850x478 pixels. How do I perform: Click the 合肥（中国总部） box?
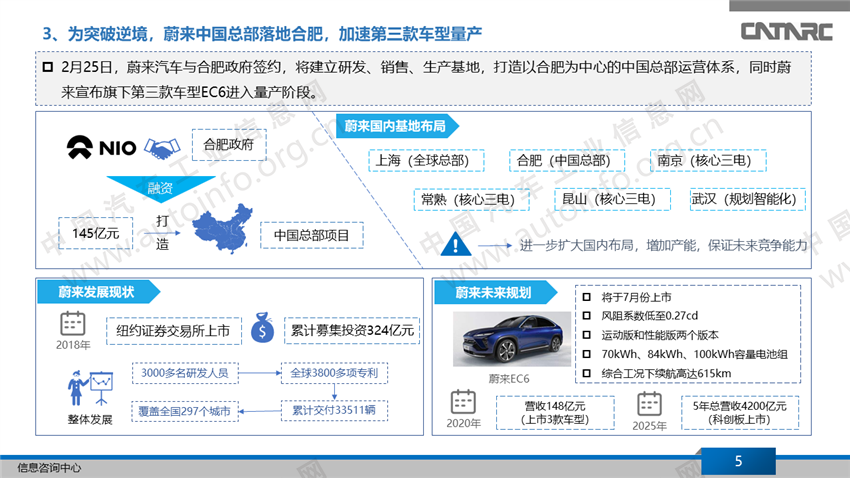click(x=567, y=160)
